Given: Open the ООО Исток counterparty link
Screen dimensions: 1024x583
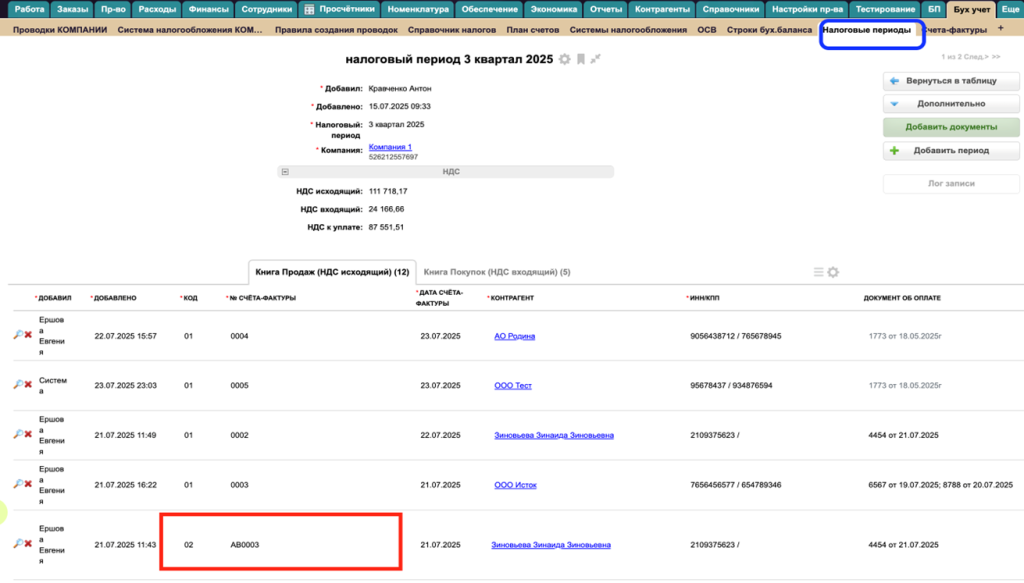Looking at the screenshot, I should click(515, 485).
